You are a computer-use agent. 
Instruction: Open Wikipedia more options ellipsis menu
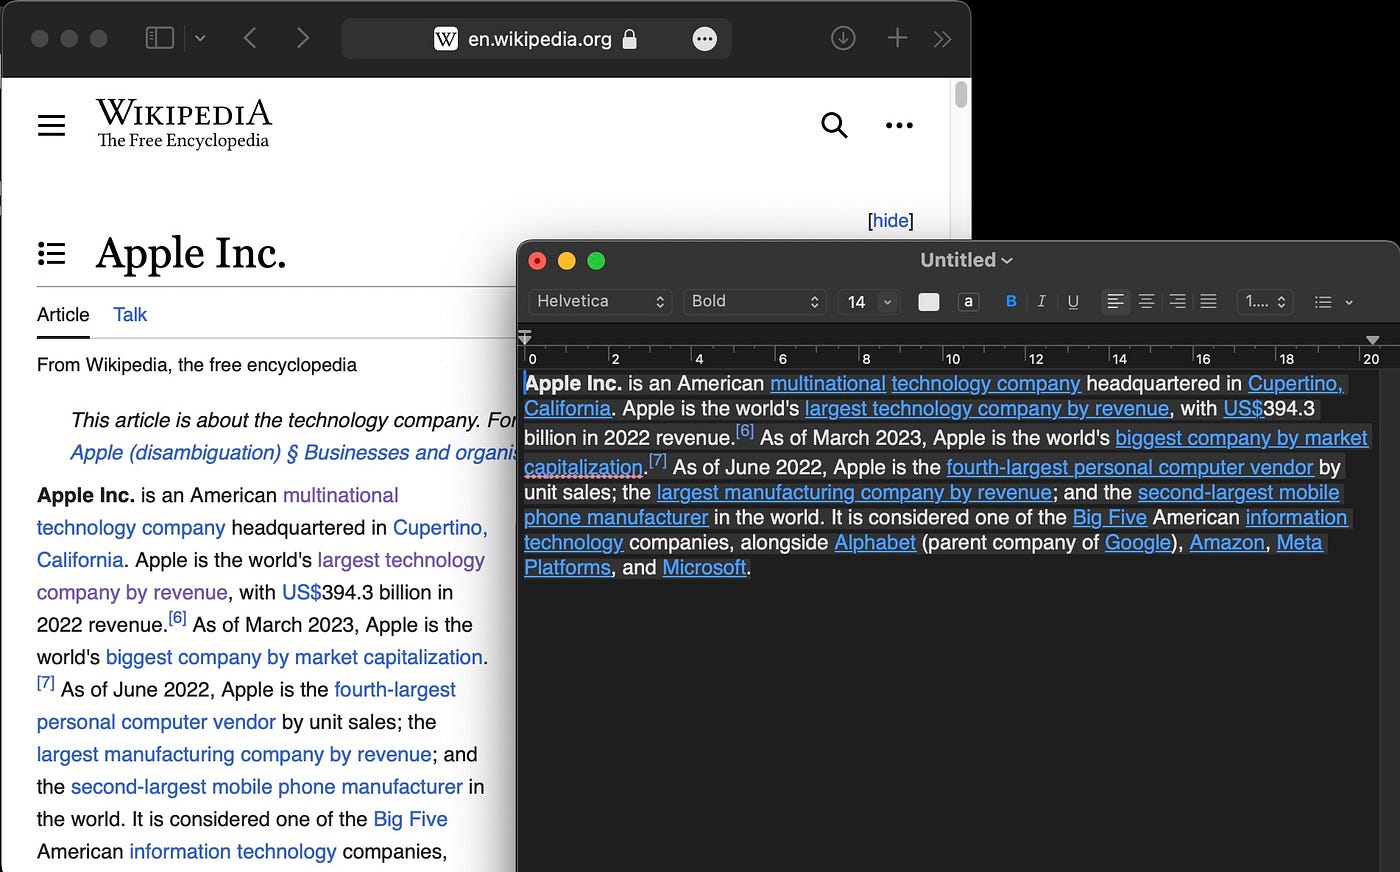[x=899, y=125]
